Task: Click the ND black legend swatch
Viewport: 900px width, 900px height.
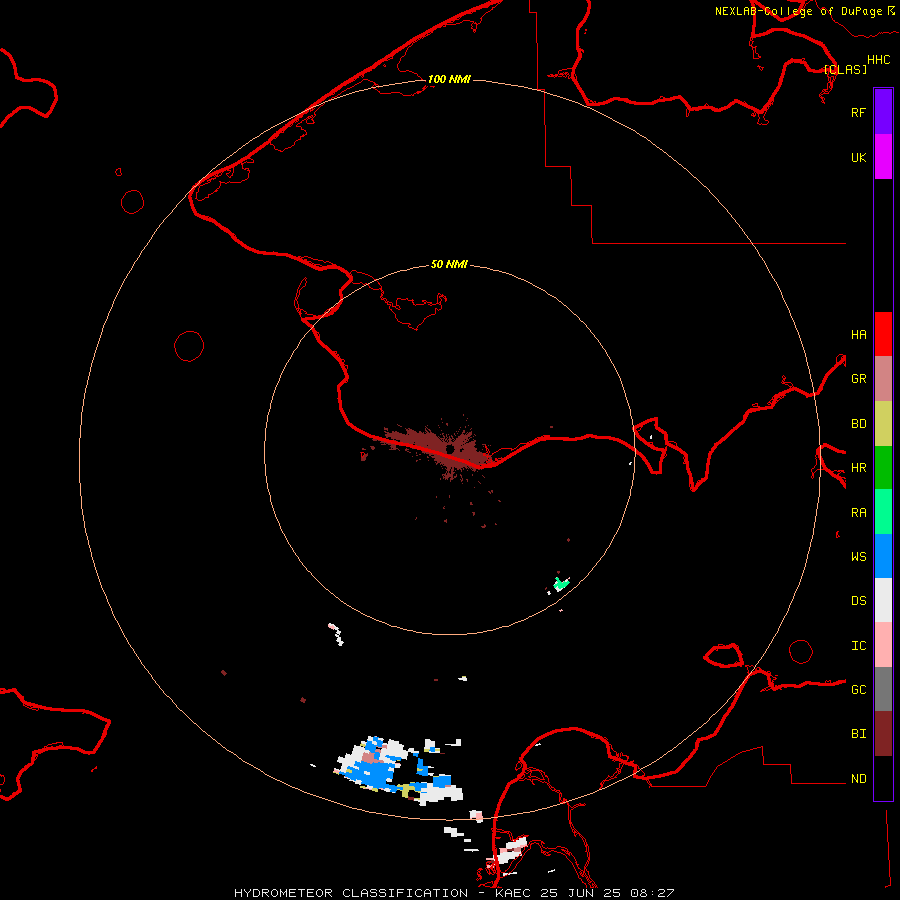Action: point(883,778)
